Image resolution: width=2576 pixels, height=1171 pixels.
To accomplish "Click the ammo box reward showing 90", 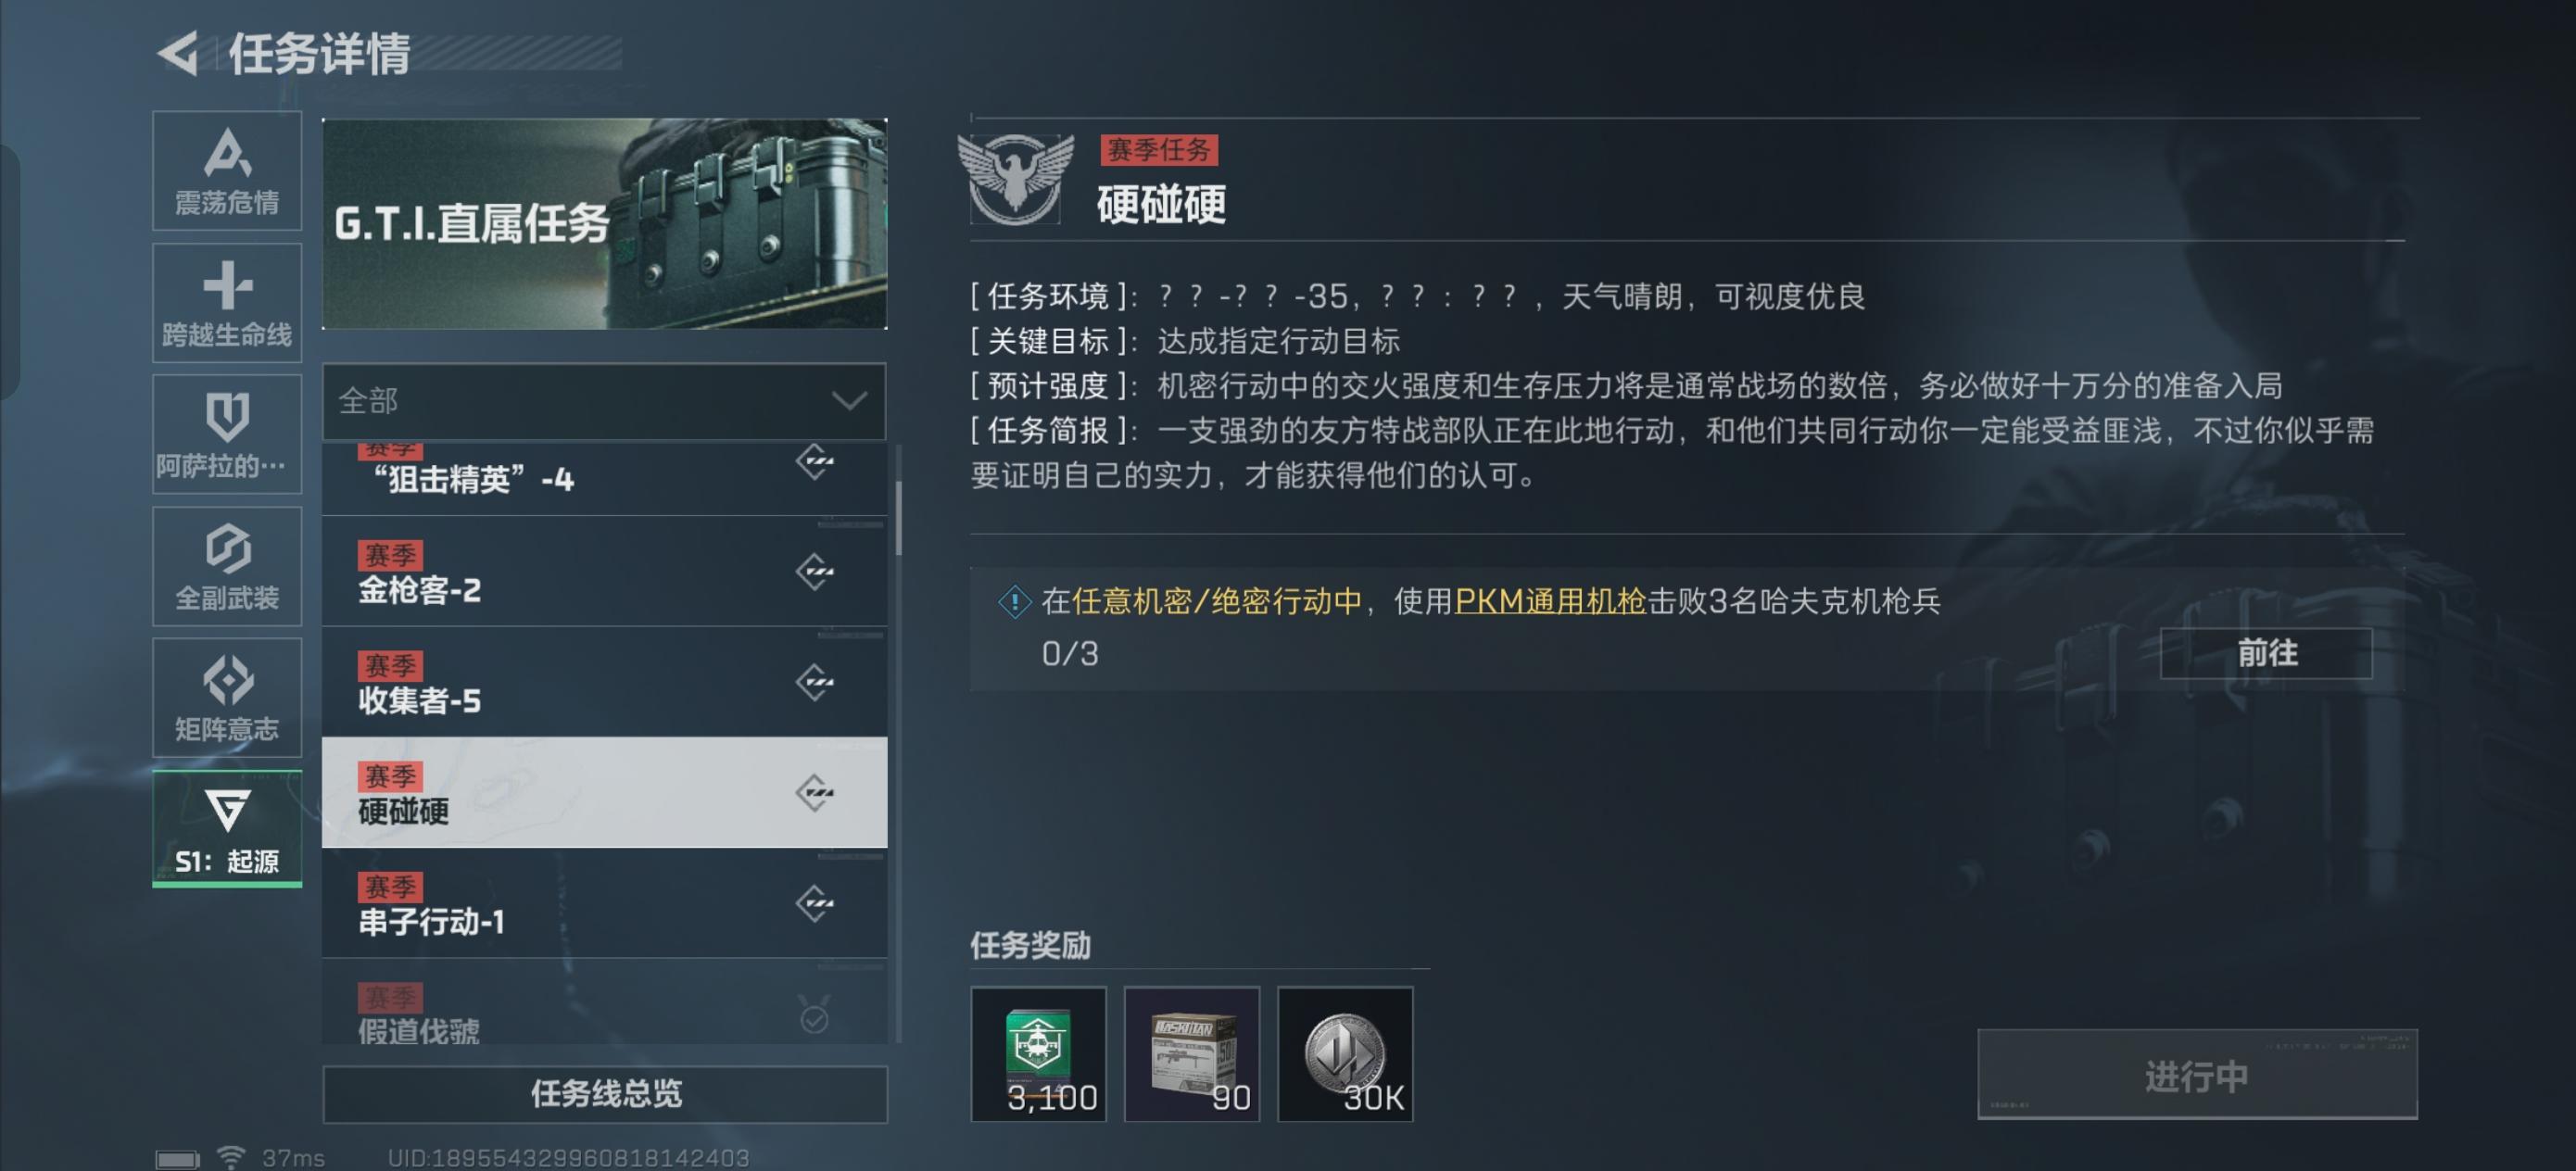I will click(x=1192, y=1054).
